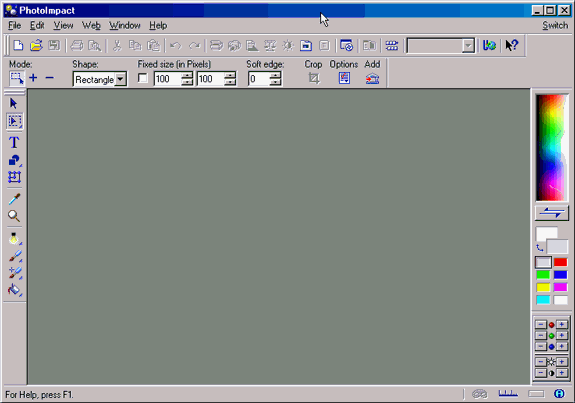The height and width of the screenshot is (403, 575).
Task: Click the context help arrow-question icon
Action: (512, 45)
